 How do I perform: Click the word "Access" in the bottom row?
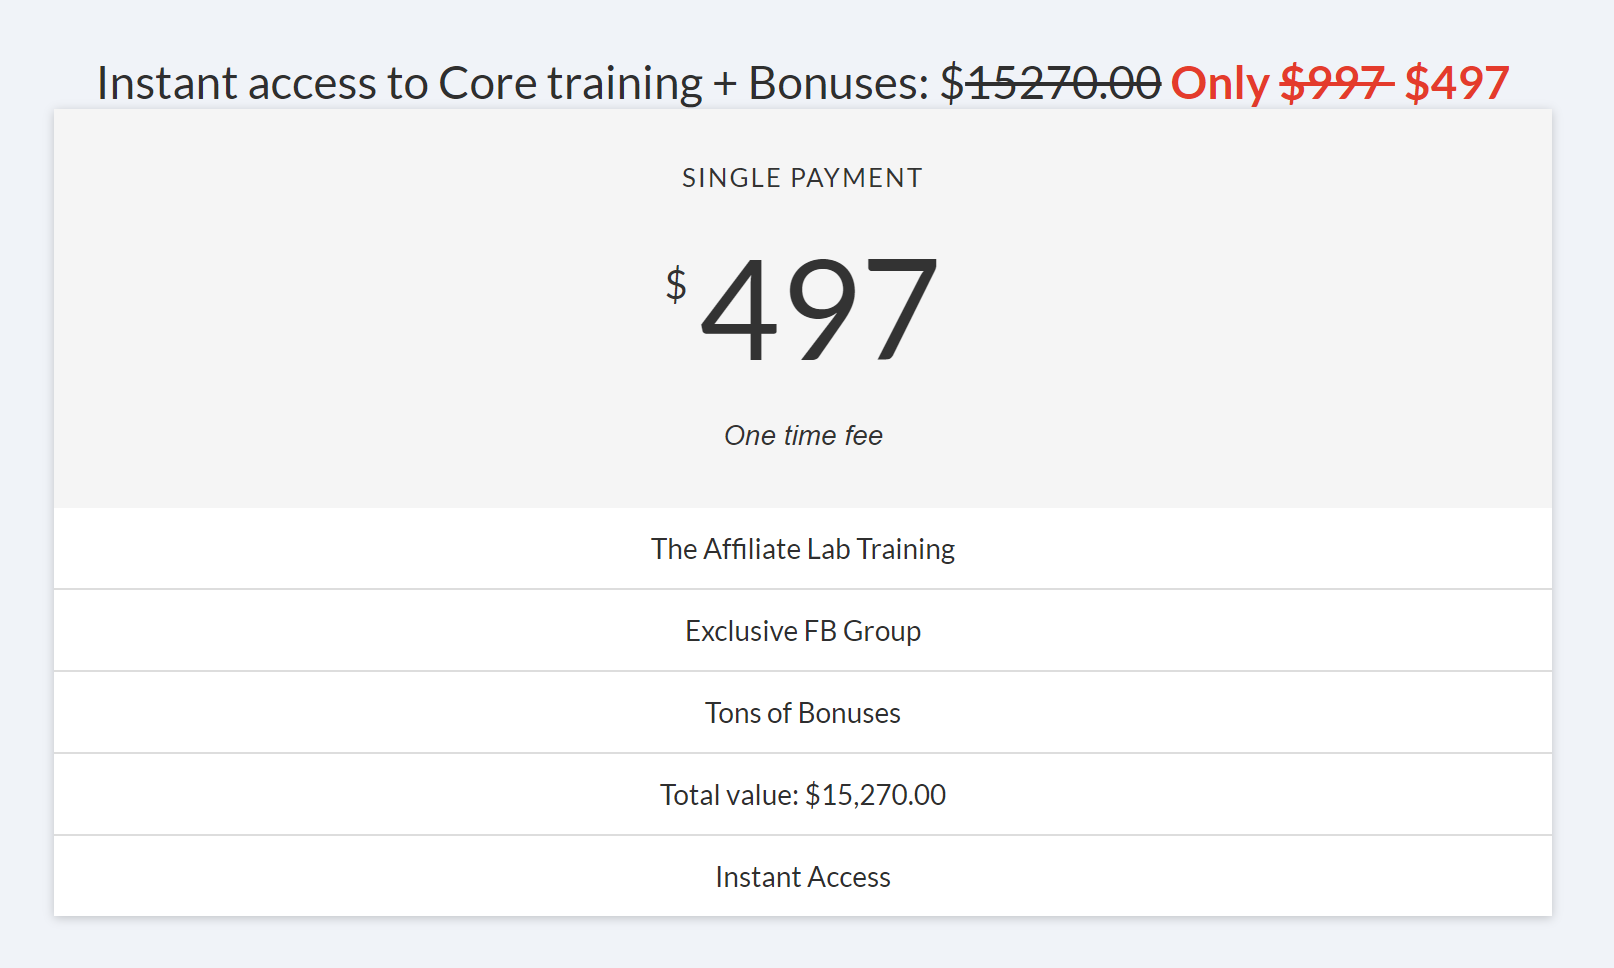click(x=849, y=877)
